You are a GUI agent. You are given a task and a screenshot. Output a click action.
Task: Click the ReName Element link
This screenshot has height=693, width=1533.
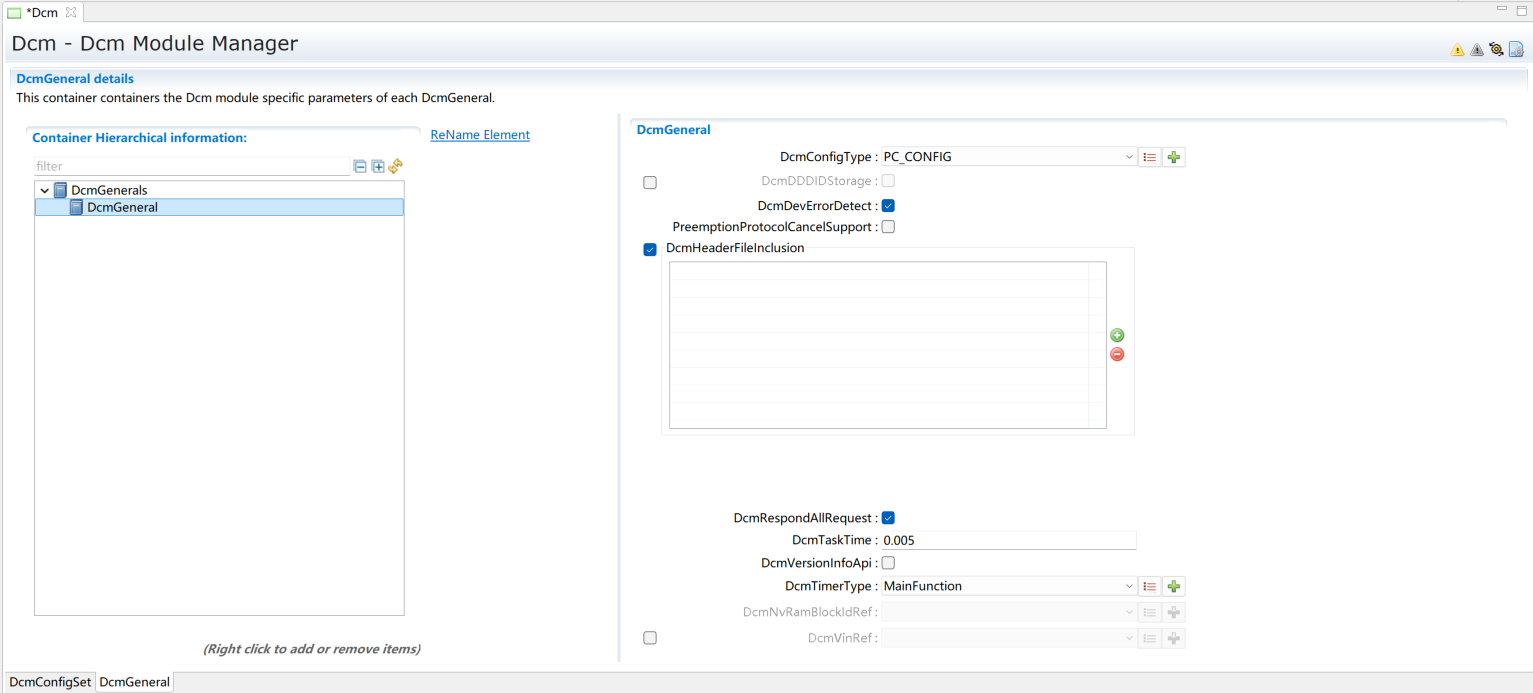coord(480,135)
